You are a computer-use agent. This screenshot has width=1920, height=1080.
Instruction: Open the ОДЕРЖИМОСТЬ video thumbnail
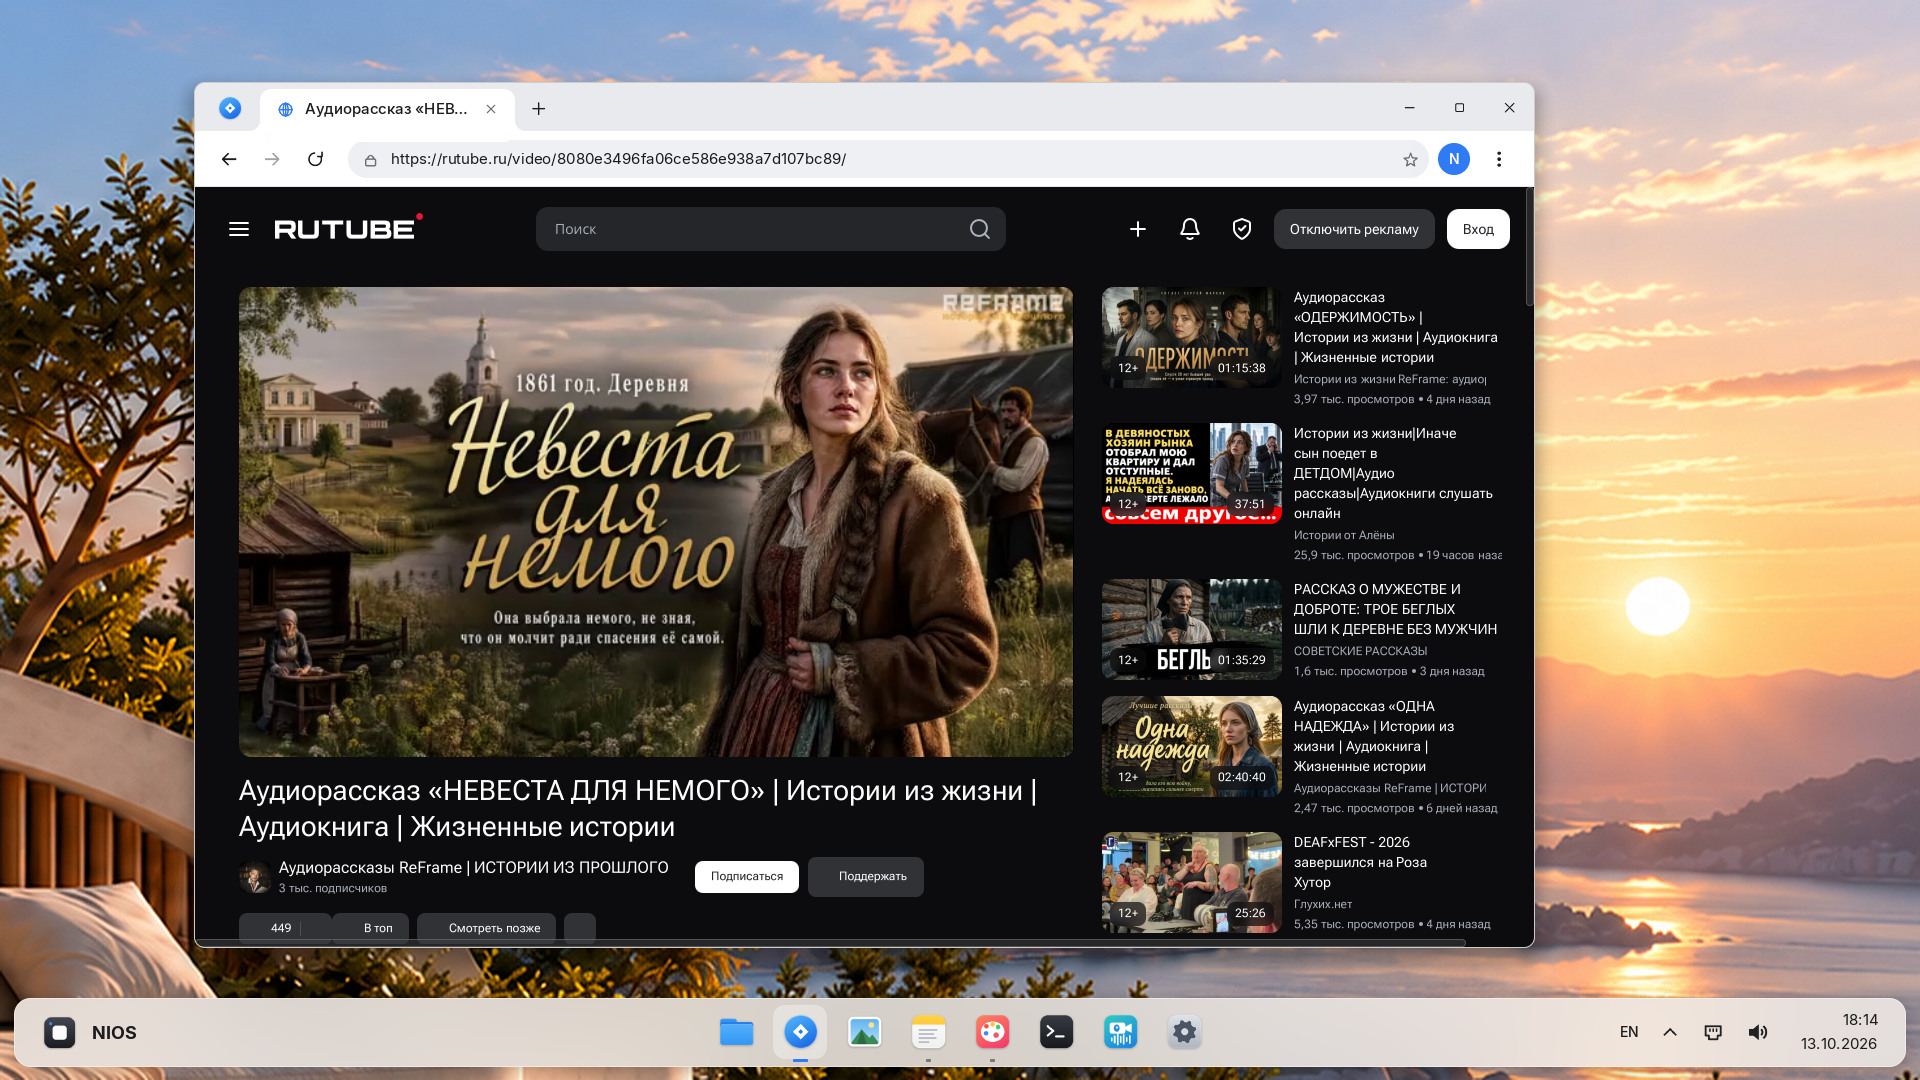point(1192,337)
